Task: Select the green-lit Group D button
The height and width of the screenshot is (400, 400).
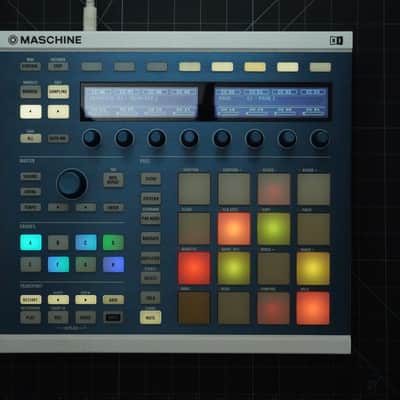Action: tap(113, 242)
